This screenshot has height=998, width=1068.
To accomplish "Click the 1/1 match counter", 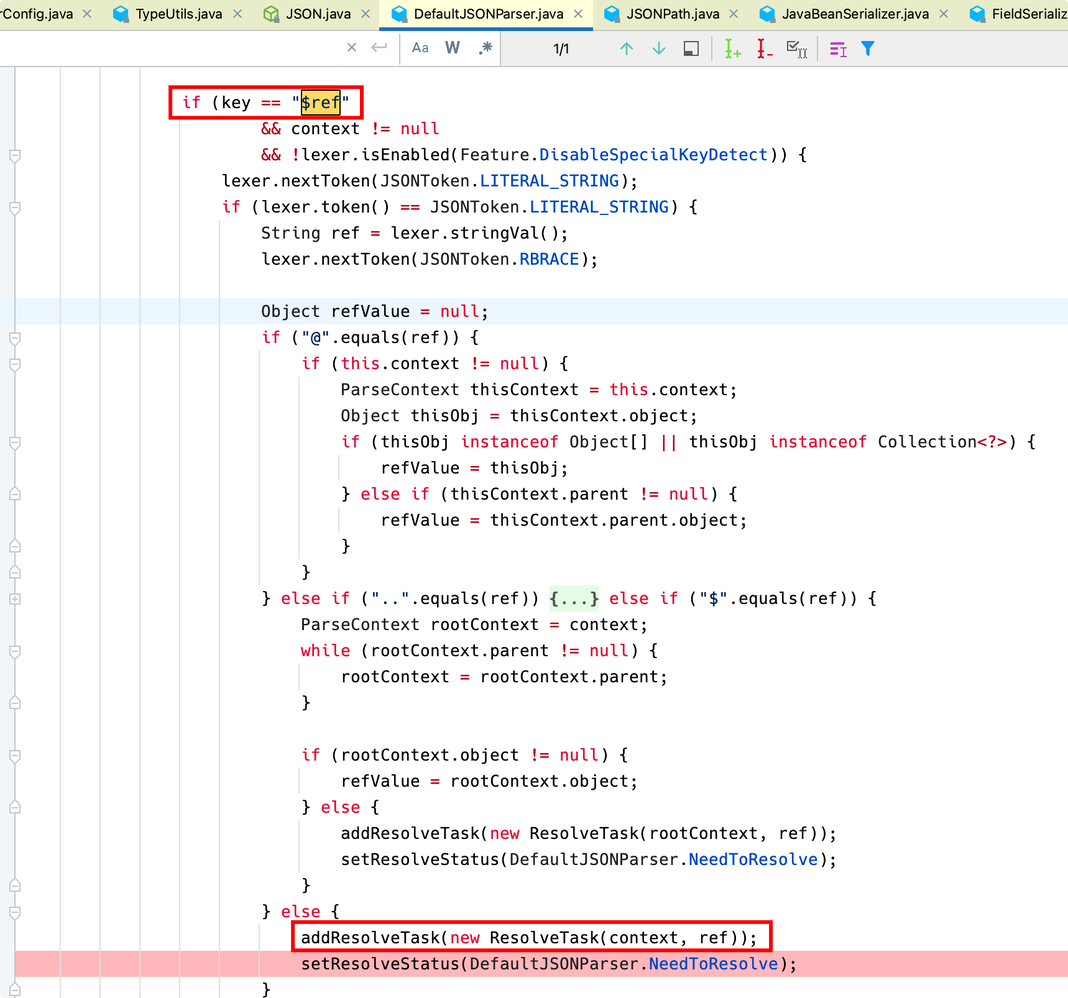I will click(561, 49).
